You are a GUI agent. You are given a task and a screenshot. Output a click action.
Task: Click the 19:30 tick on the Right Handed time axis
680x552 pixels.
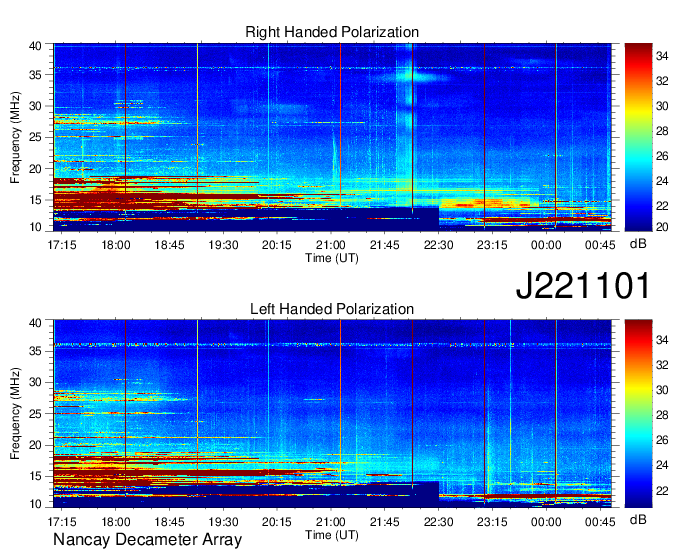(223, 245)
